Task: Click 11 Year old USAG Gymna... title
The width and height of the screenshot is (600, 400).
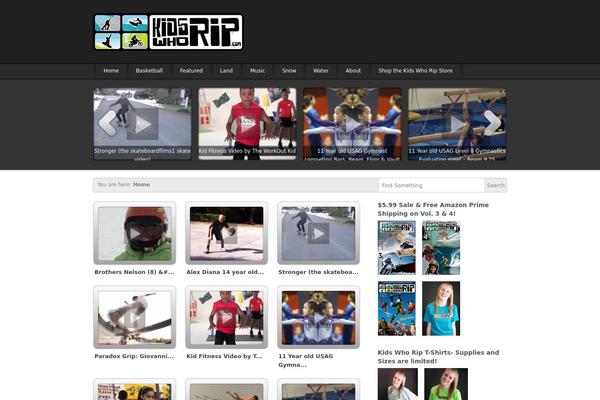Action: coord(306,360)
